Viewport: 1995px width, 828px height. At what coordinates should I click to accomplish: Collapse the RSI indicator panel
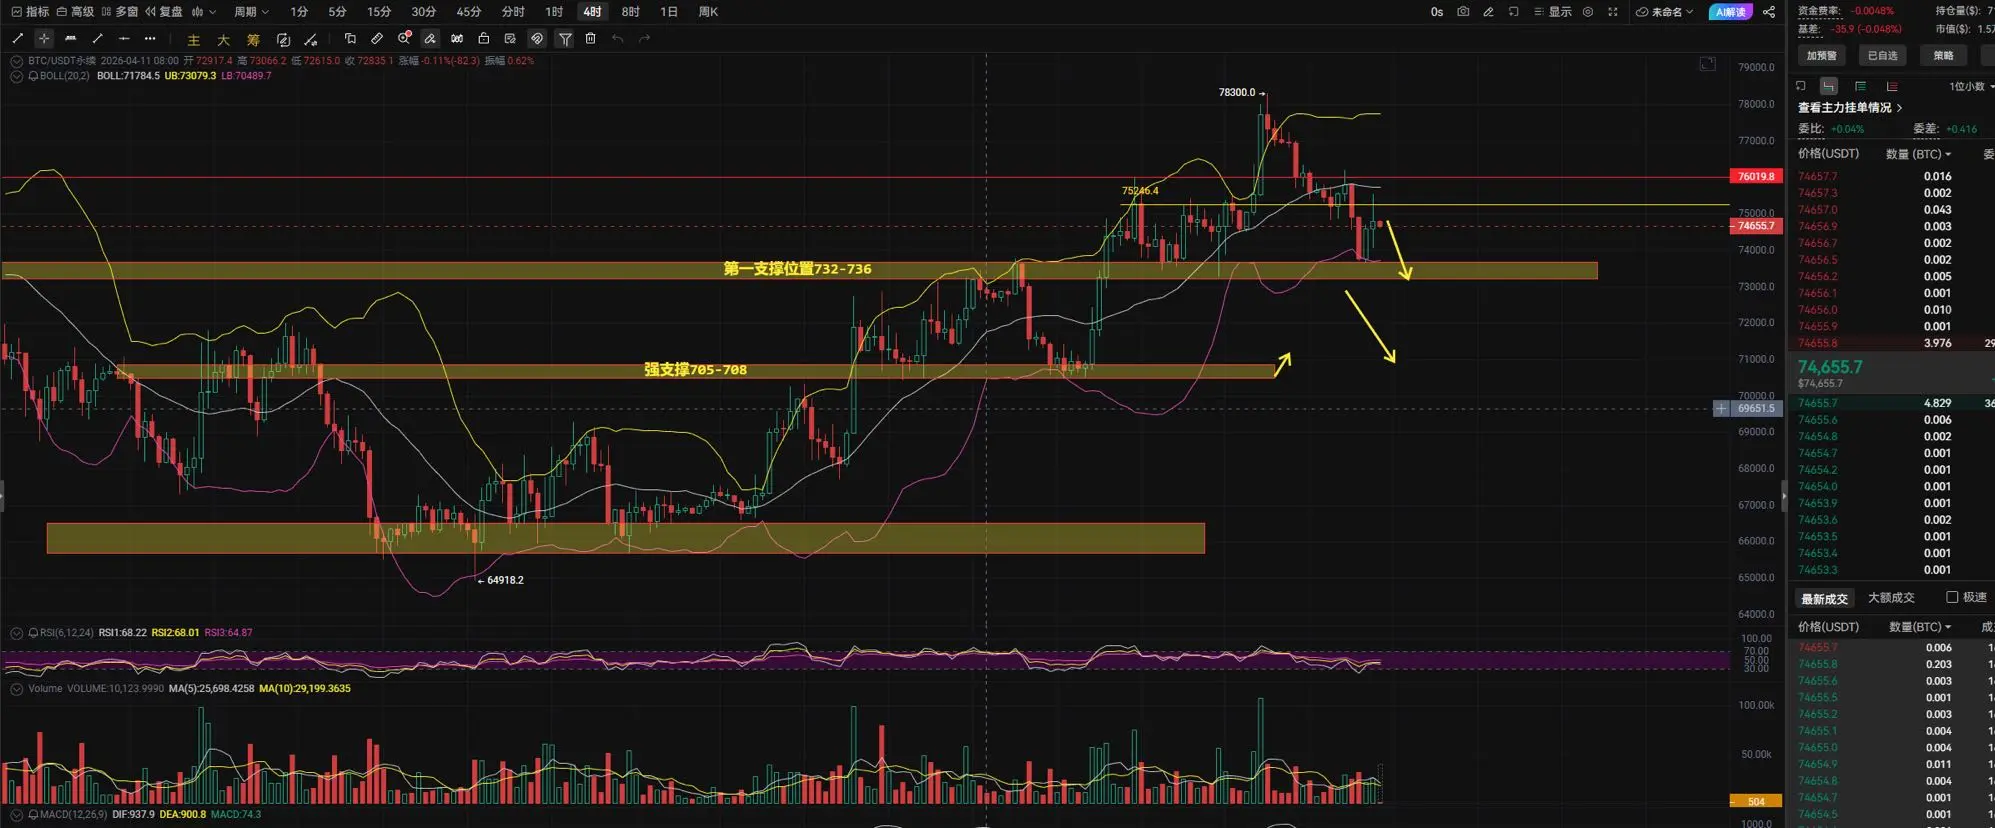point(17,633)
